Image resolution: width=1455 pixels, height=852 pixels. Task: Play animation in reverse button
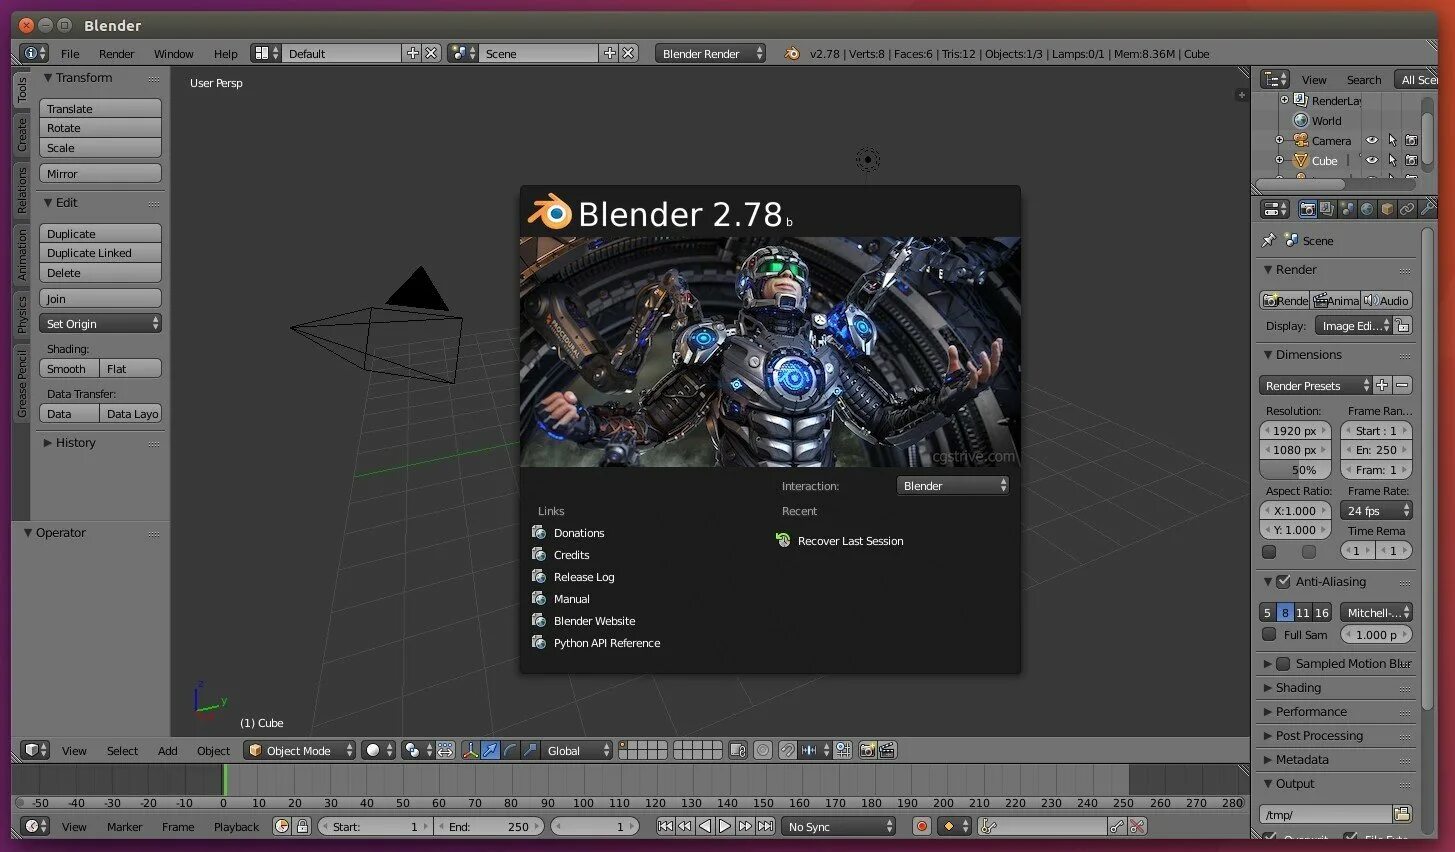pyautogui.click(x=705, y=826)
